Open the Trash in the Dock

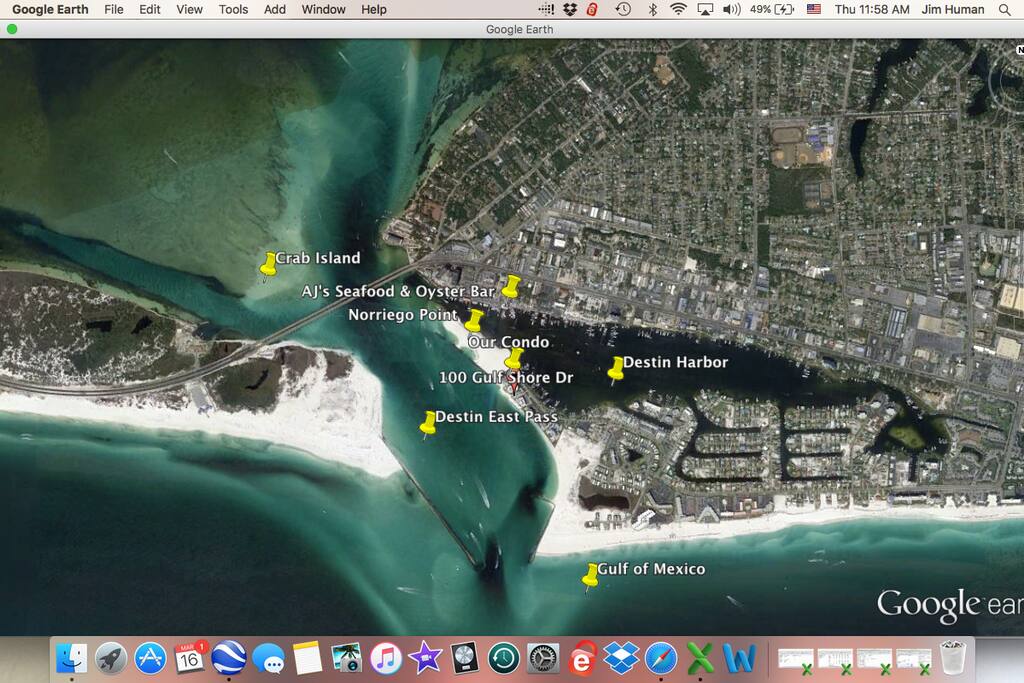coord(953,658)
